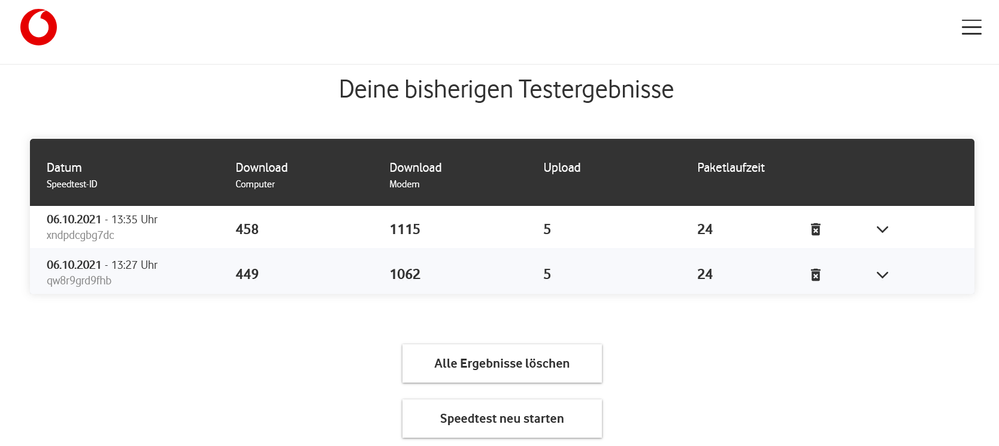Click the Alle Ergebnisse löschen button
The height and width of the screenshot is (446, 999).
pyautogui.click(x=502, y=363)
